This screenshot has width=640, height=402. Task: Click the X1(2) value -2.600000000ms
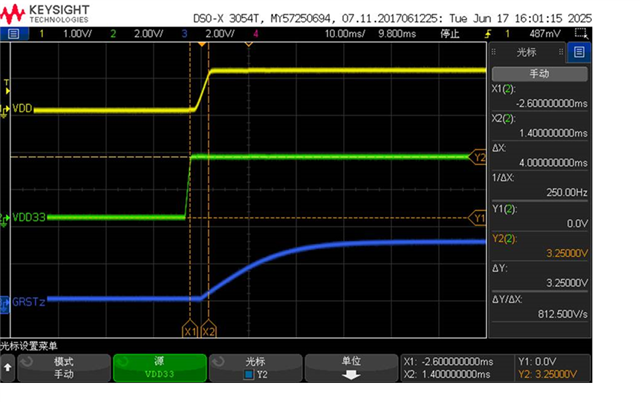pyautogui.click(x=551, y=104)
